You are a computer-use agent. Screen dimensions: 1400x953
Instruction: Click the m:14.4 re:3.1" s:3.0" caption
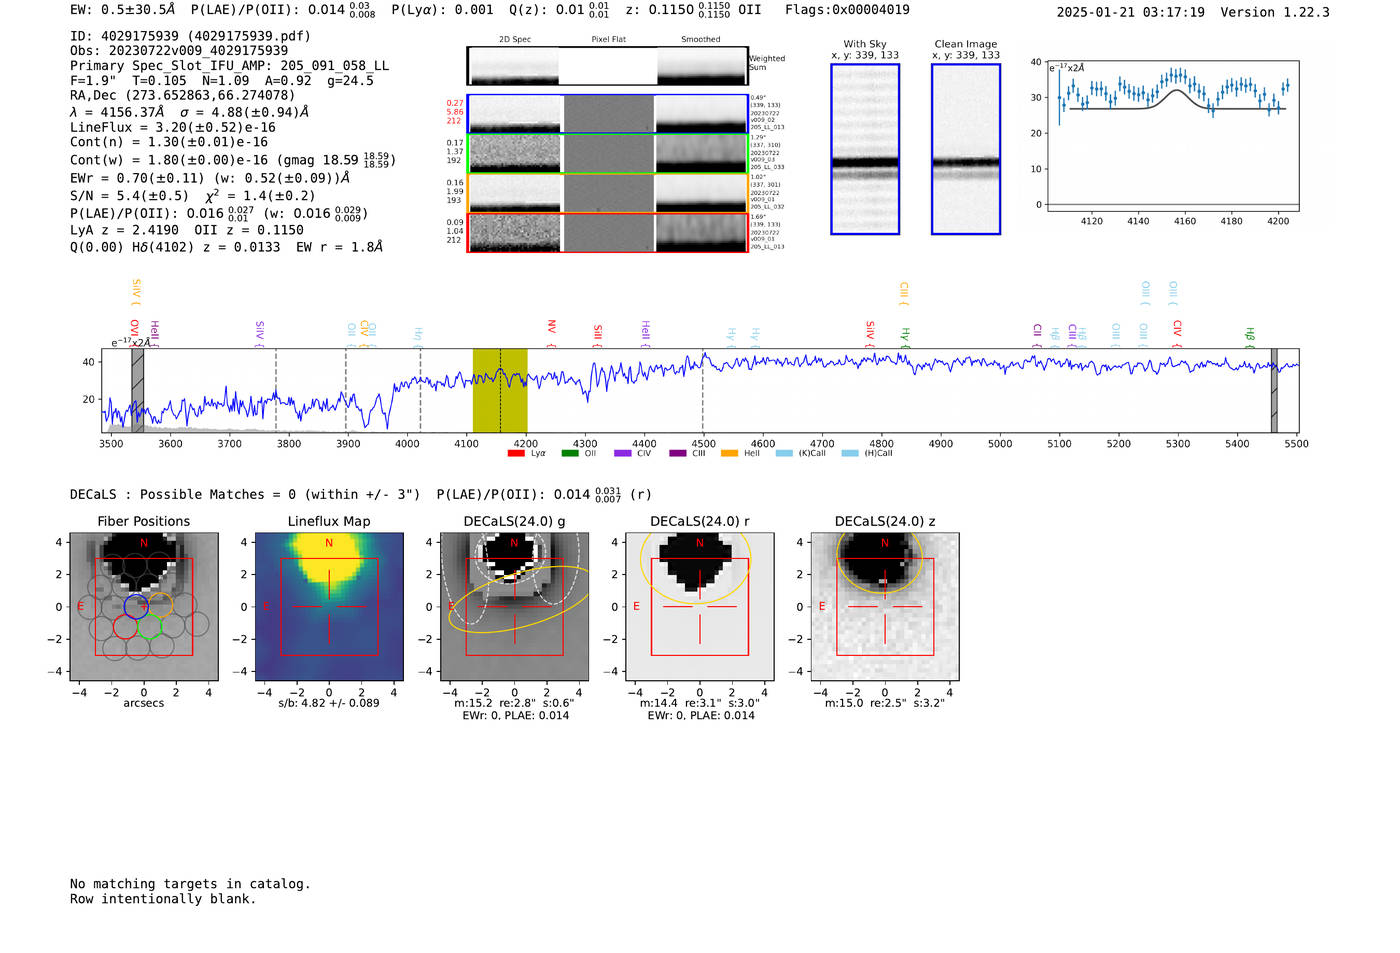(x=700, y=703)
